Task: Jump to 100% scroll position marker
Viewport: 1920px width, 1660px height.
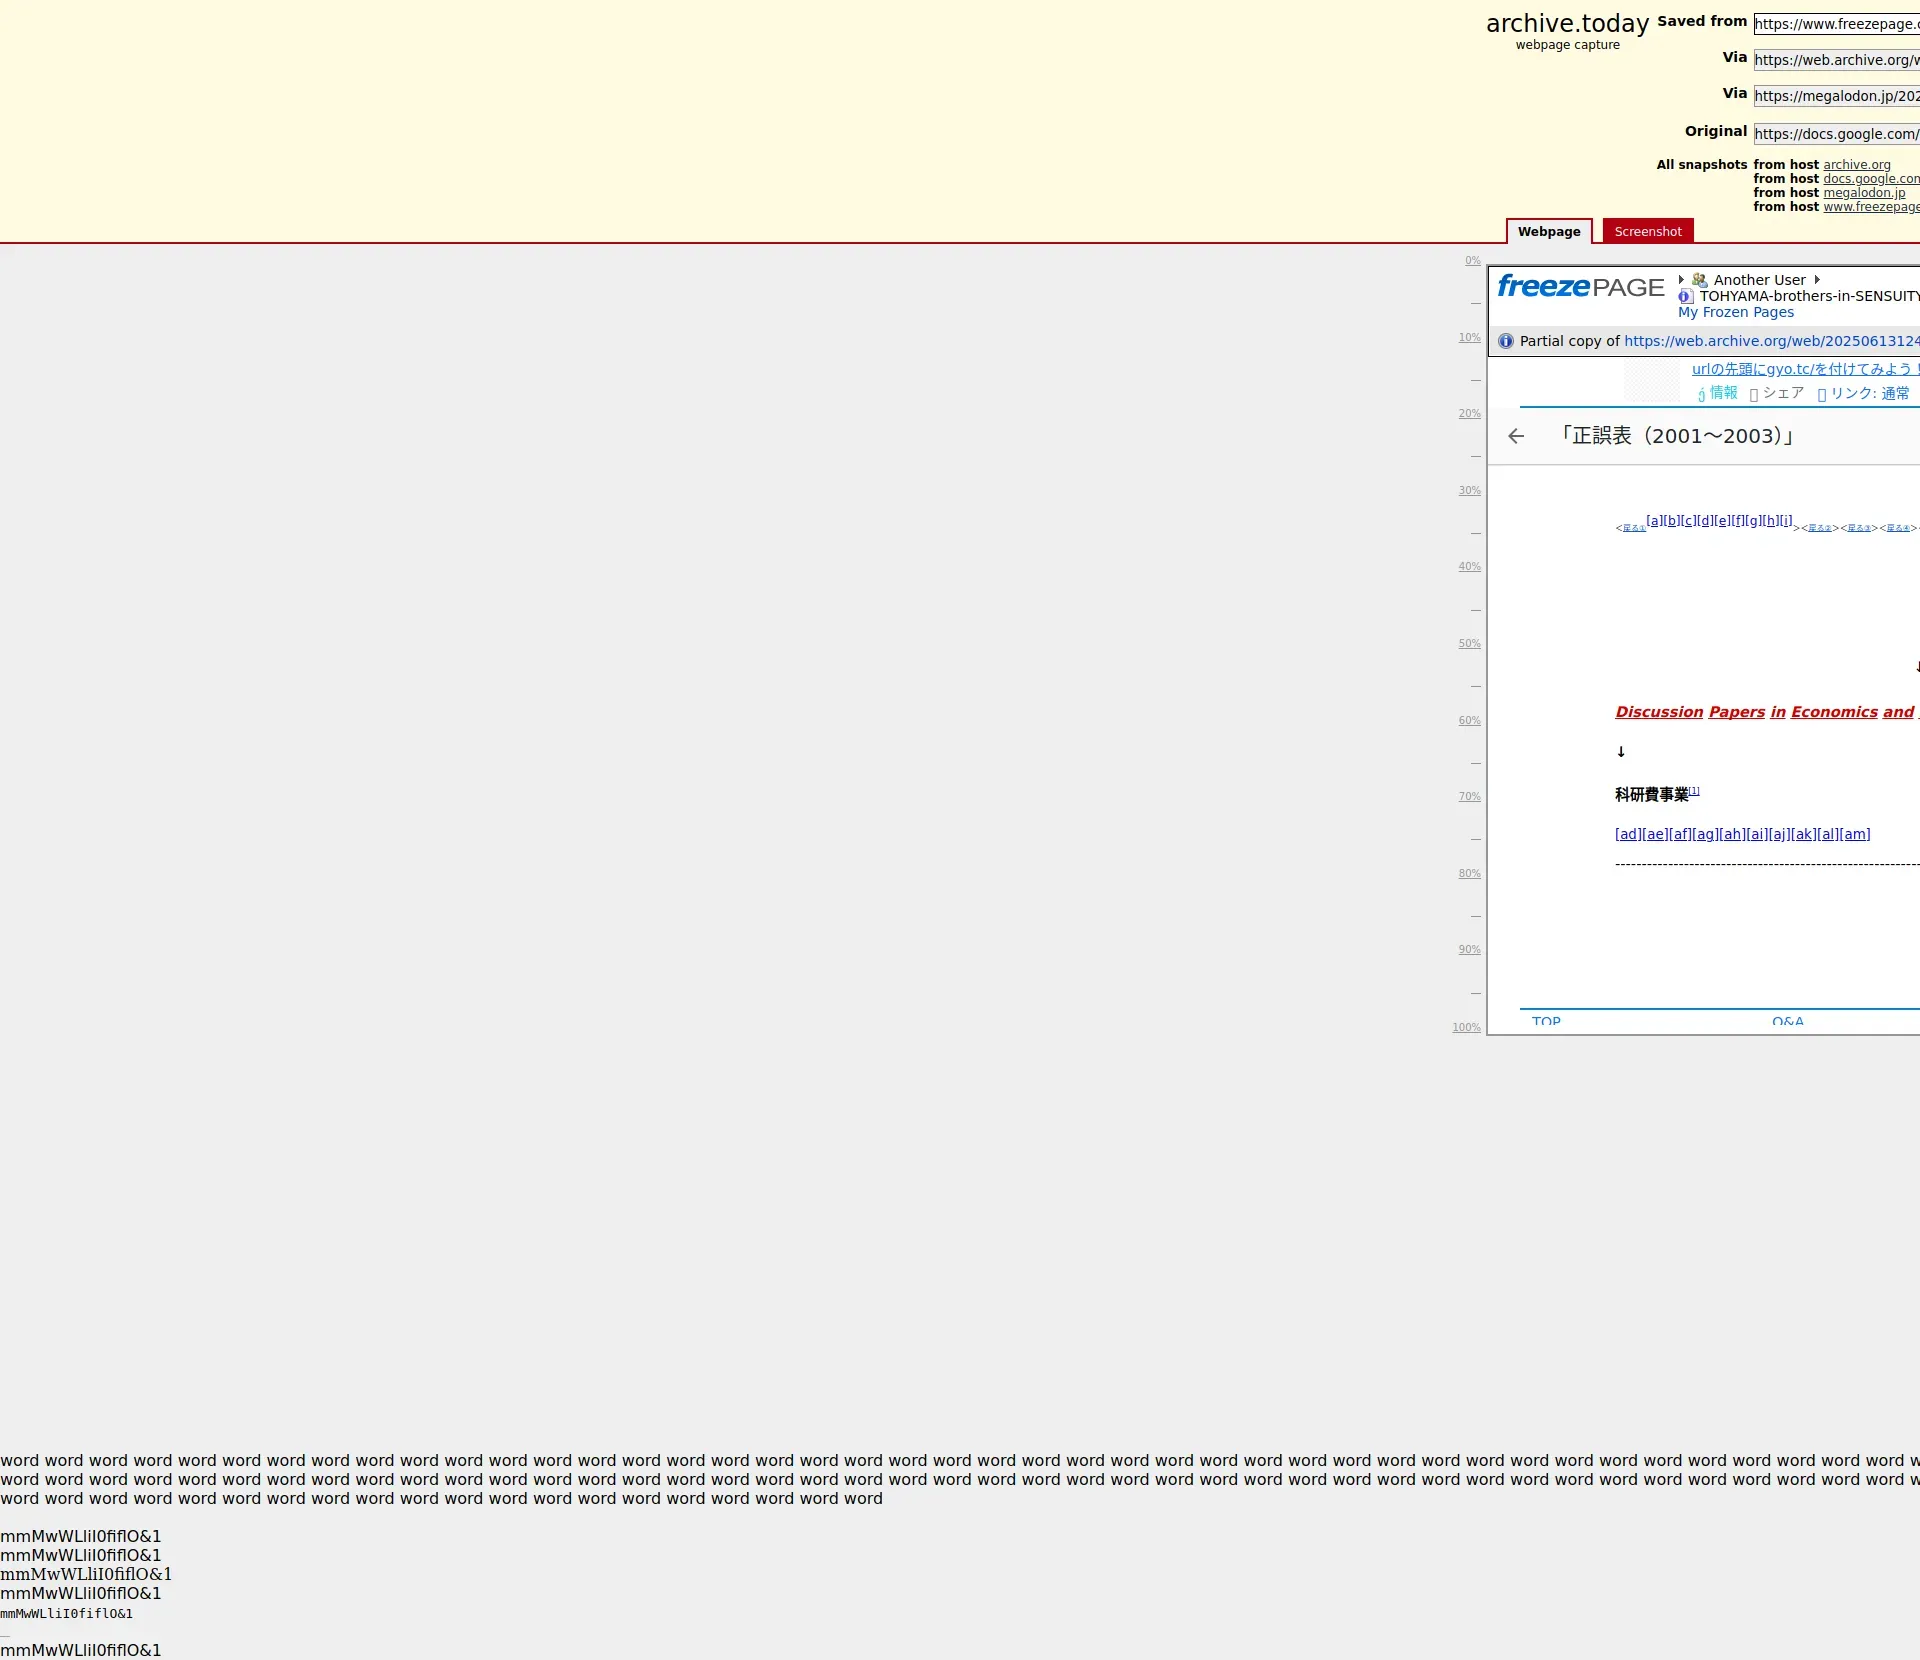Action: (x=1466, y=1027)
